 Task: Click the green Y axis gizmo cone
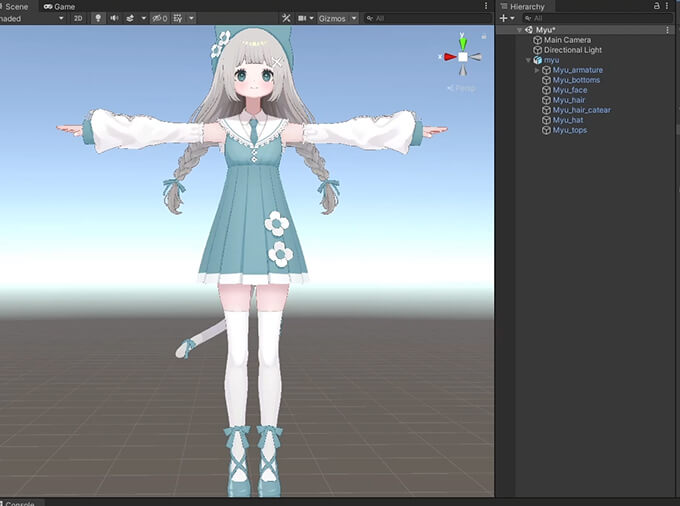463,41
